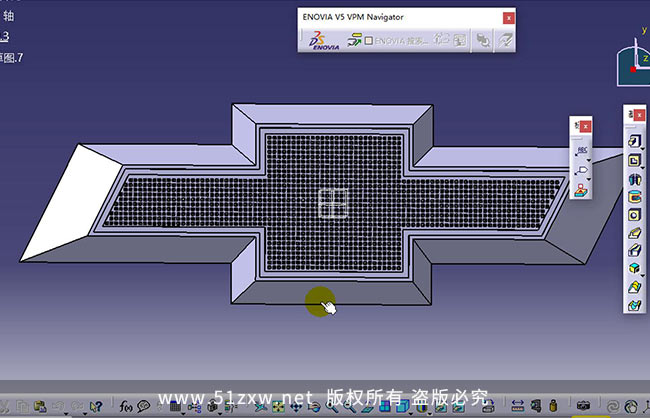Click the Zoom In magnifier icon
650x418 pixels.
pos(332,407)
